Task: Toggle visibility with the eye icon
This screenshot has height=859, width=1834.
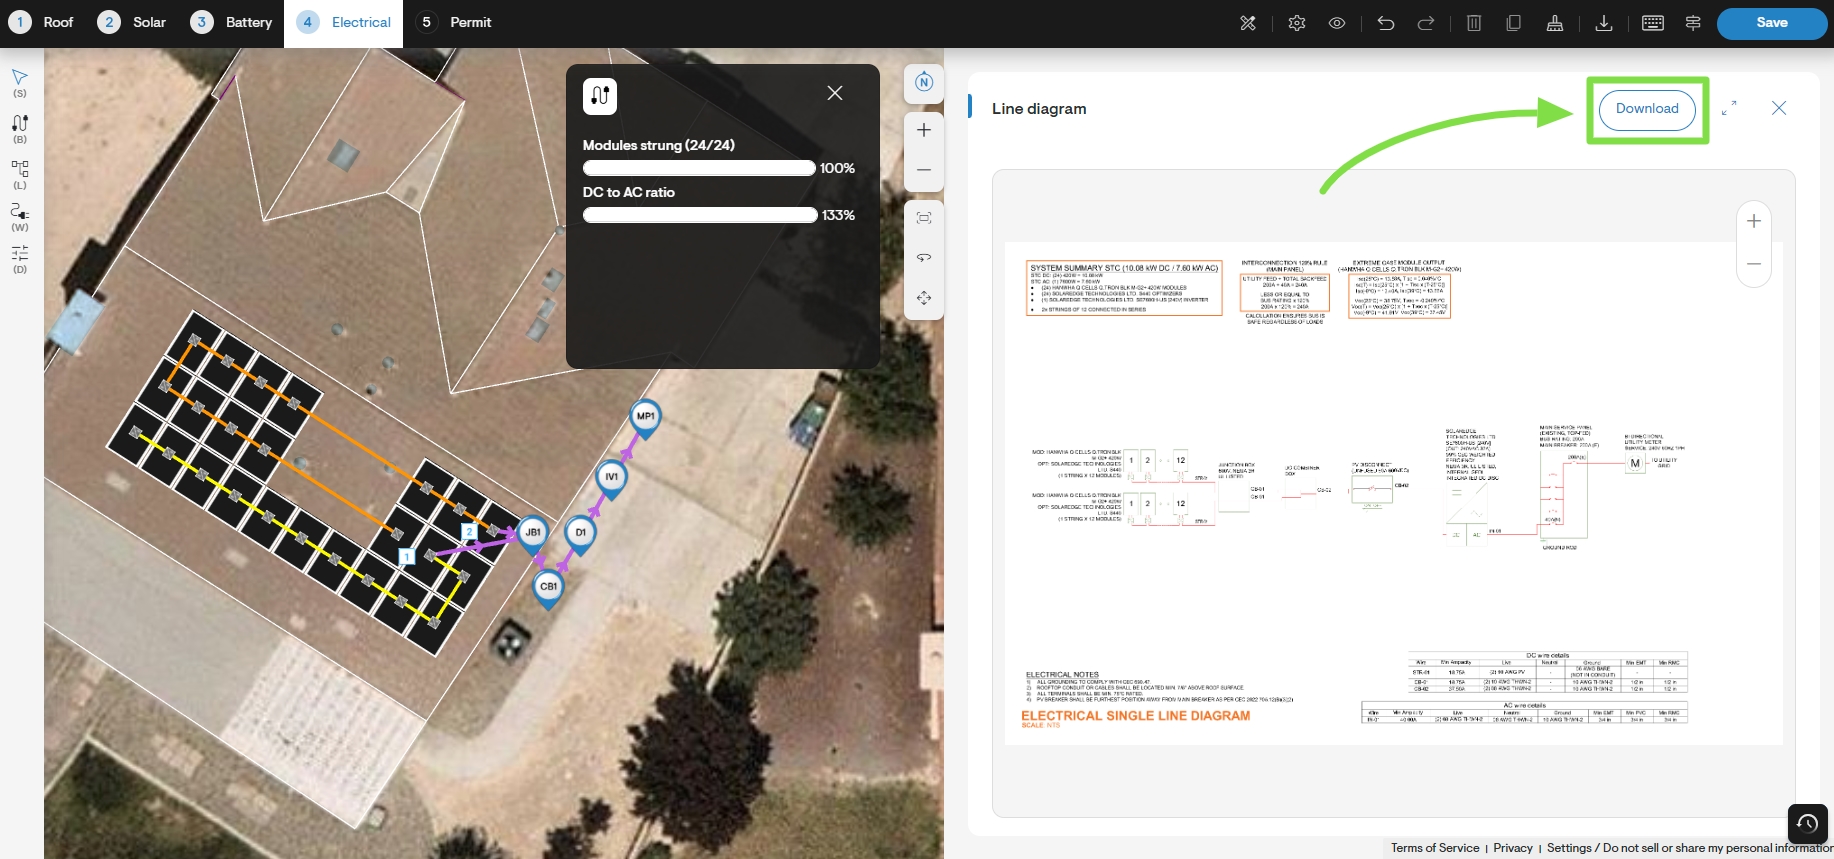Action: point(1337,23)
